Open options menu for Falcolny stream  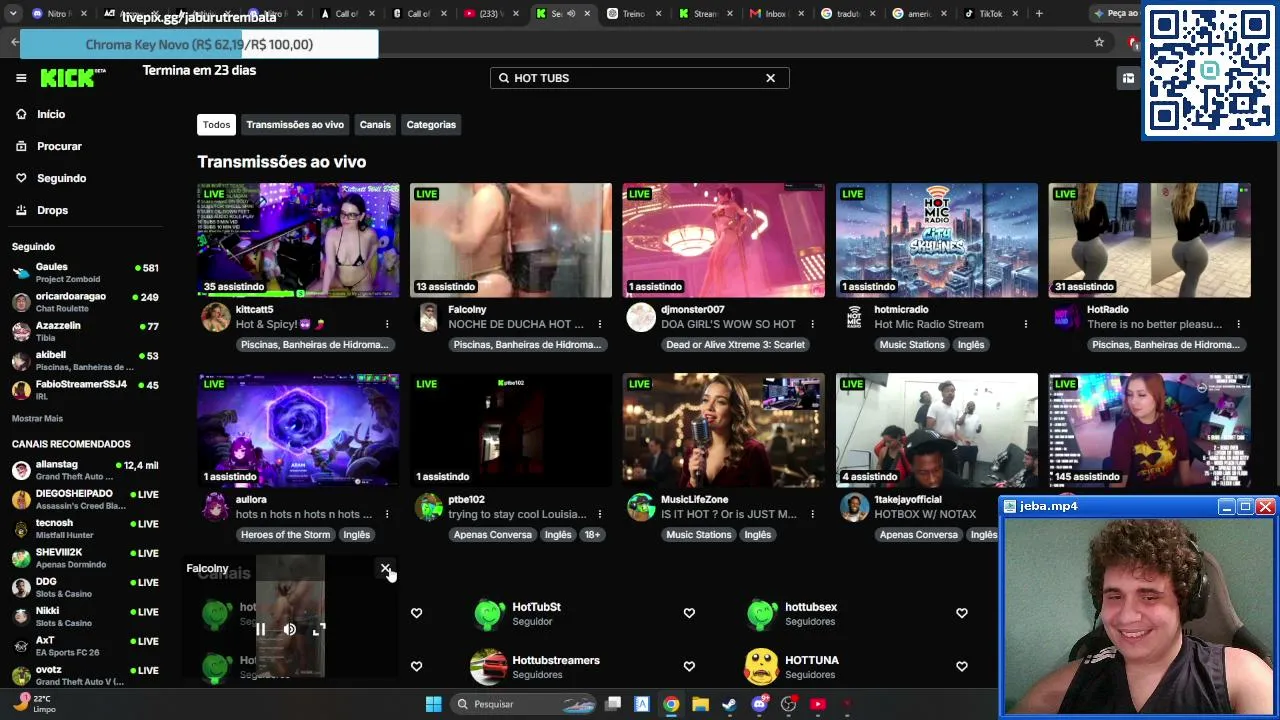coord(600,324)
